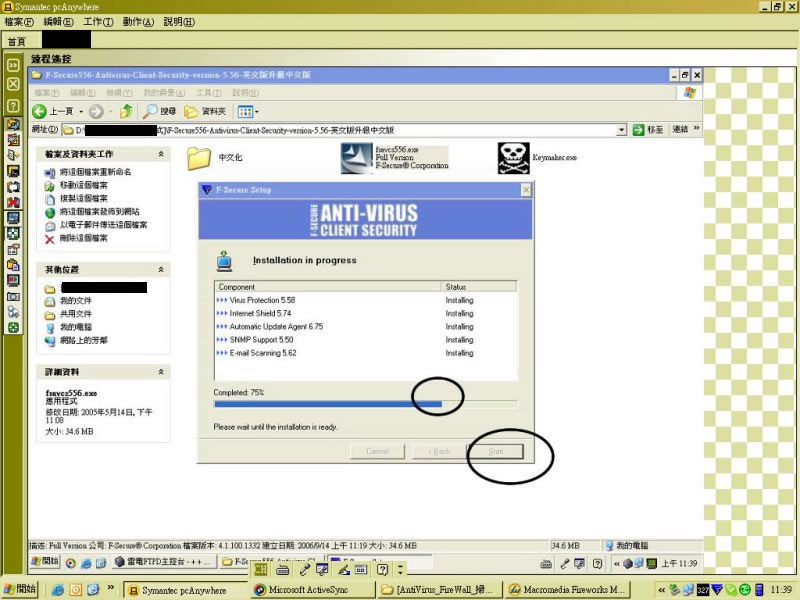This screenshot has height=600, width=800.
Task: Click the help ? icon on floating toolbar
Action: [382, 569]
